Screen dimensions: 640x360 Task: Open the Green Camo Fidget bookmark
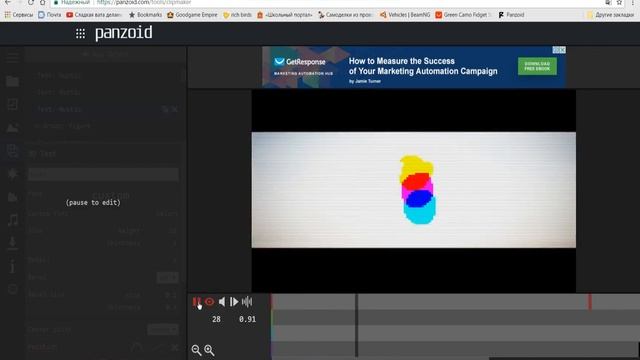point(463,15)
